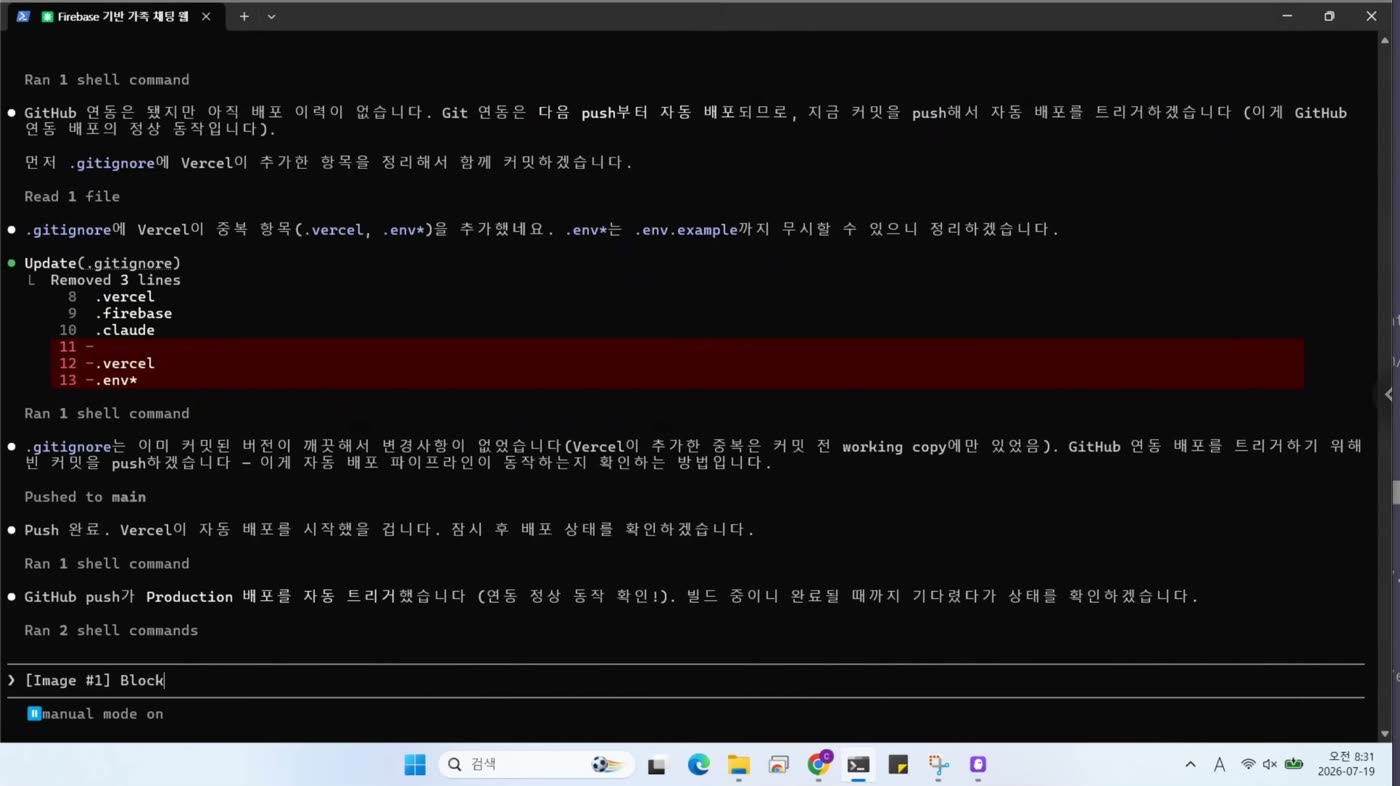
Task: Select the Firebase 기반 가족 채팅 웹 tab
Action: click(115, 16)
